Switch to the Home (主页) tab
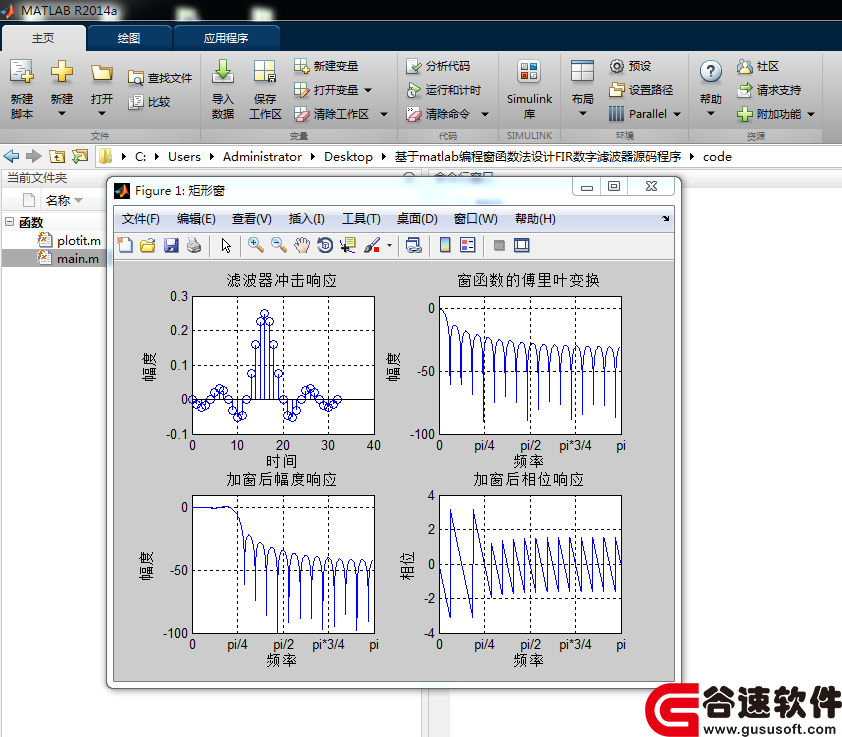The width and height of the screenshot is (842, 737). tap(43, 38)
